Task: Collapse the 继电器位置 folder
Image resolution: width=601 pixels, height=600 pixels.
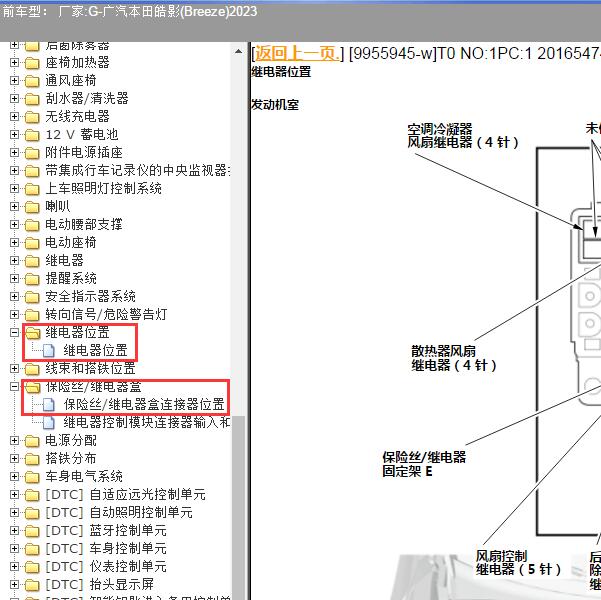Action: (x=15, y=332)
